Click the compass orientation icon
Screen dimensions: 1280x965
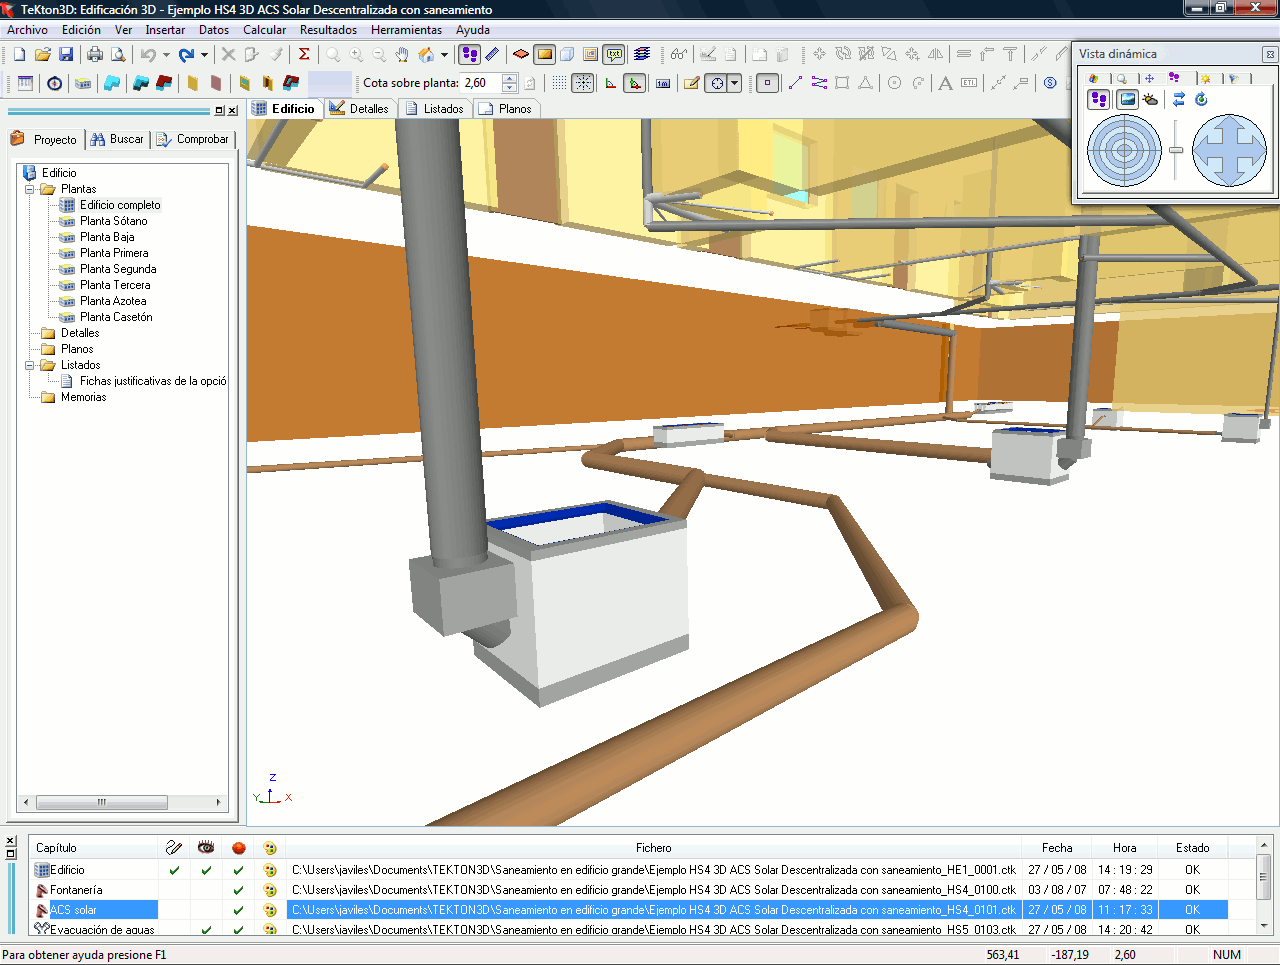pyautogui.click(x=55, y=83)
